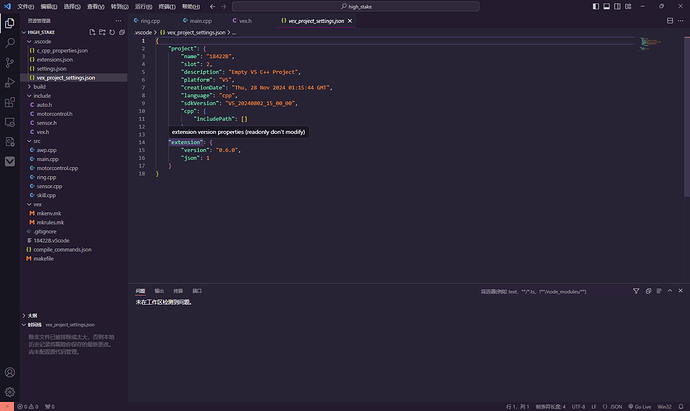This screenshot has height=411, width=690.
Task: Click the New Folder icon in HIGH_STAKE header
Action: point(102,32)
